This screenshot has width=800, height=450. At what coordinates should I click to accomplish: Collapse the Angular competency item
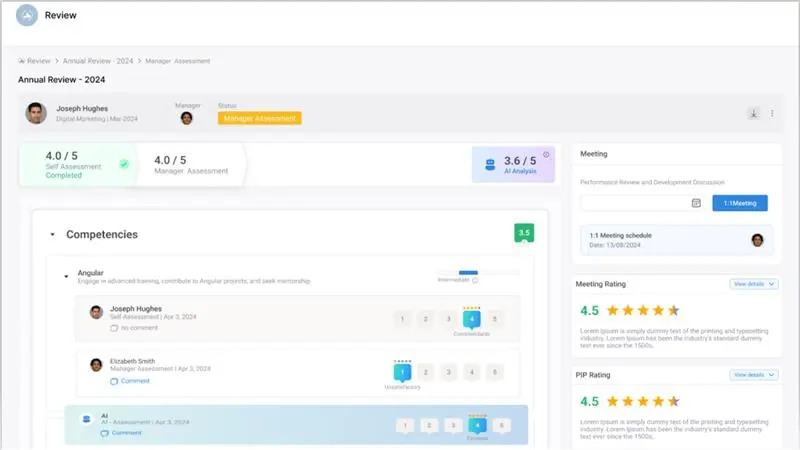pyautogui.click(x=66, y=273)
